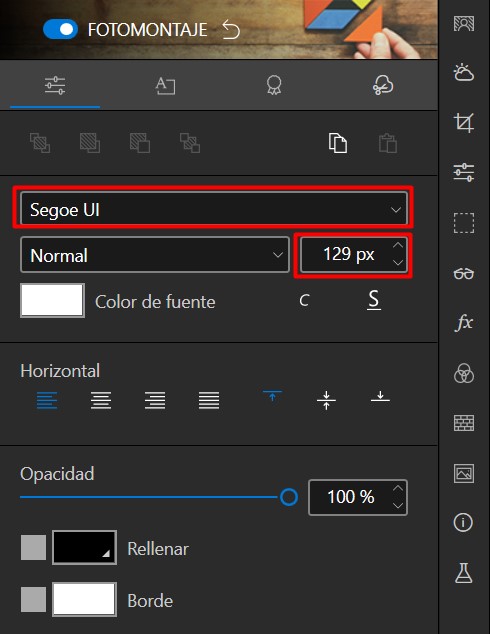
Task: Select the rectangular selection tool icon
Action: [x=463, y=223]
